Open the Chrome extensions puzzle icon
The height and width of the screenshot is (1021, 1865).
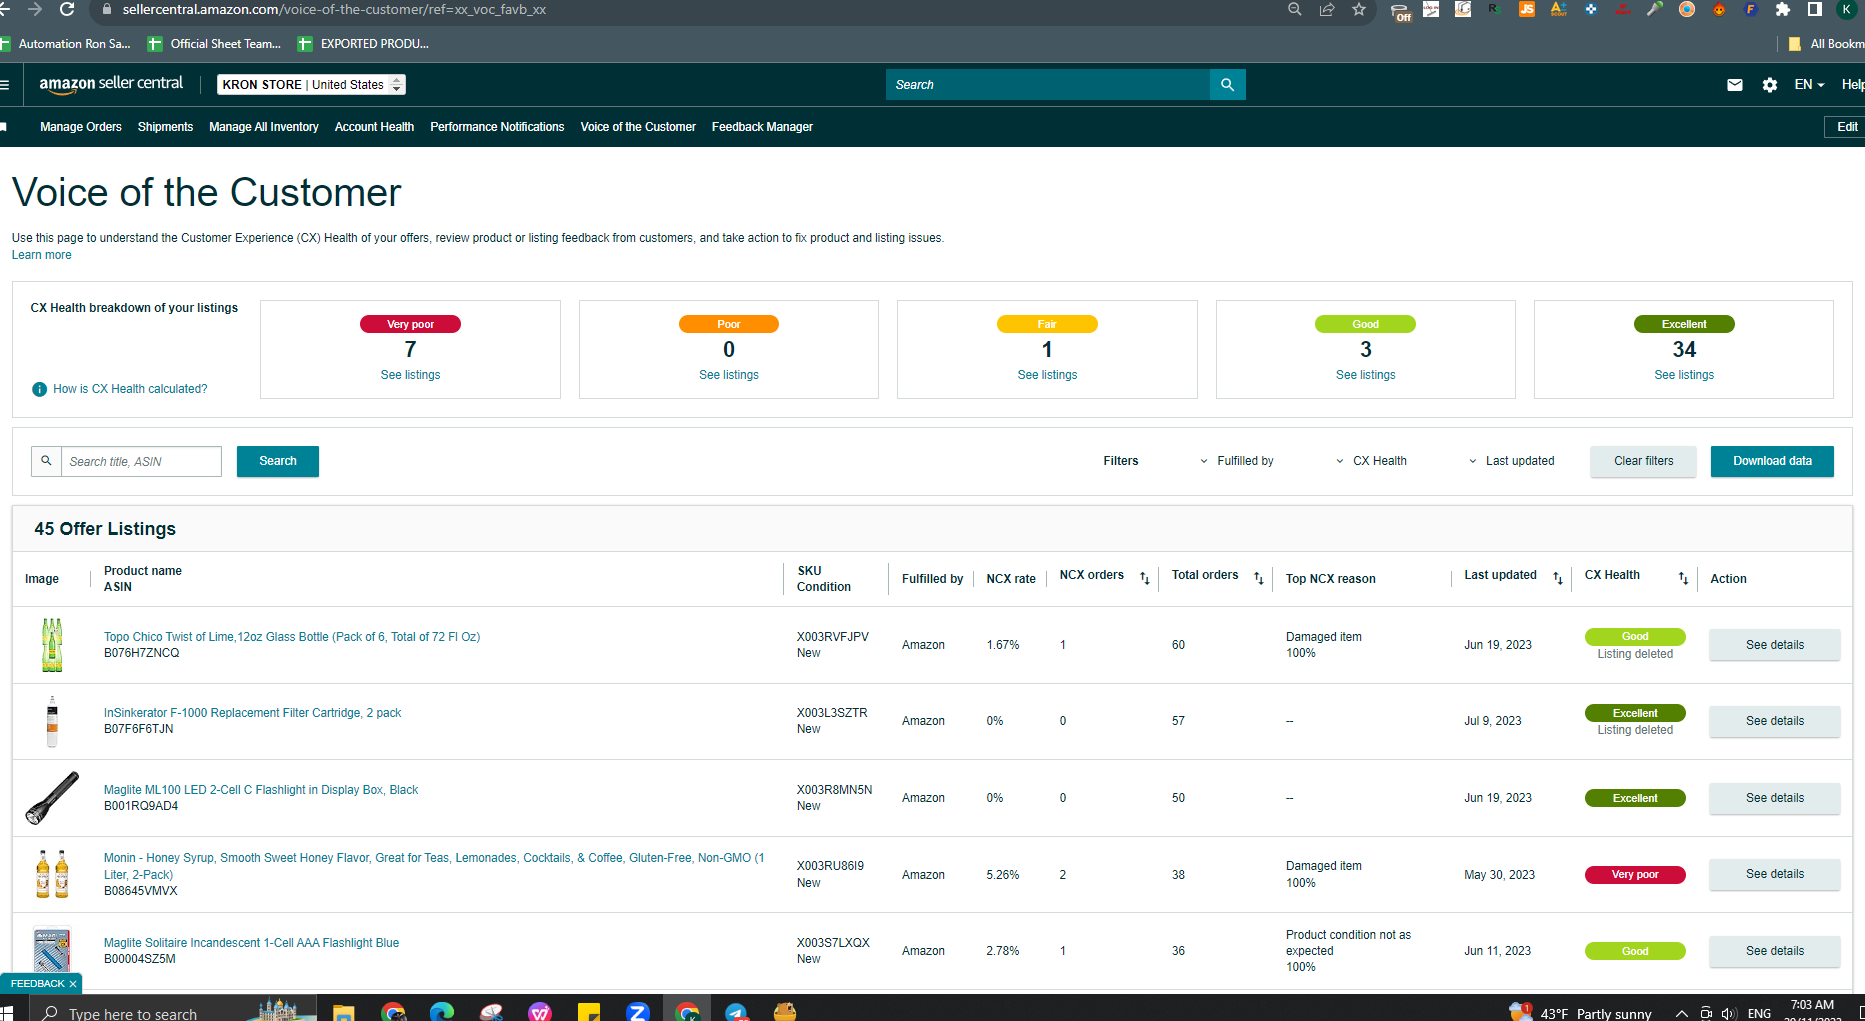coord(1783,9)
